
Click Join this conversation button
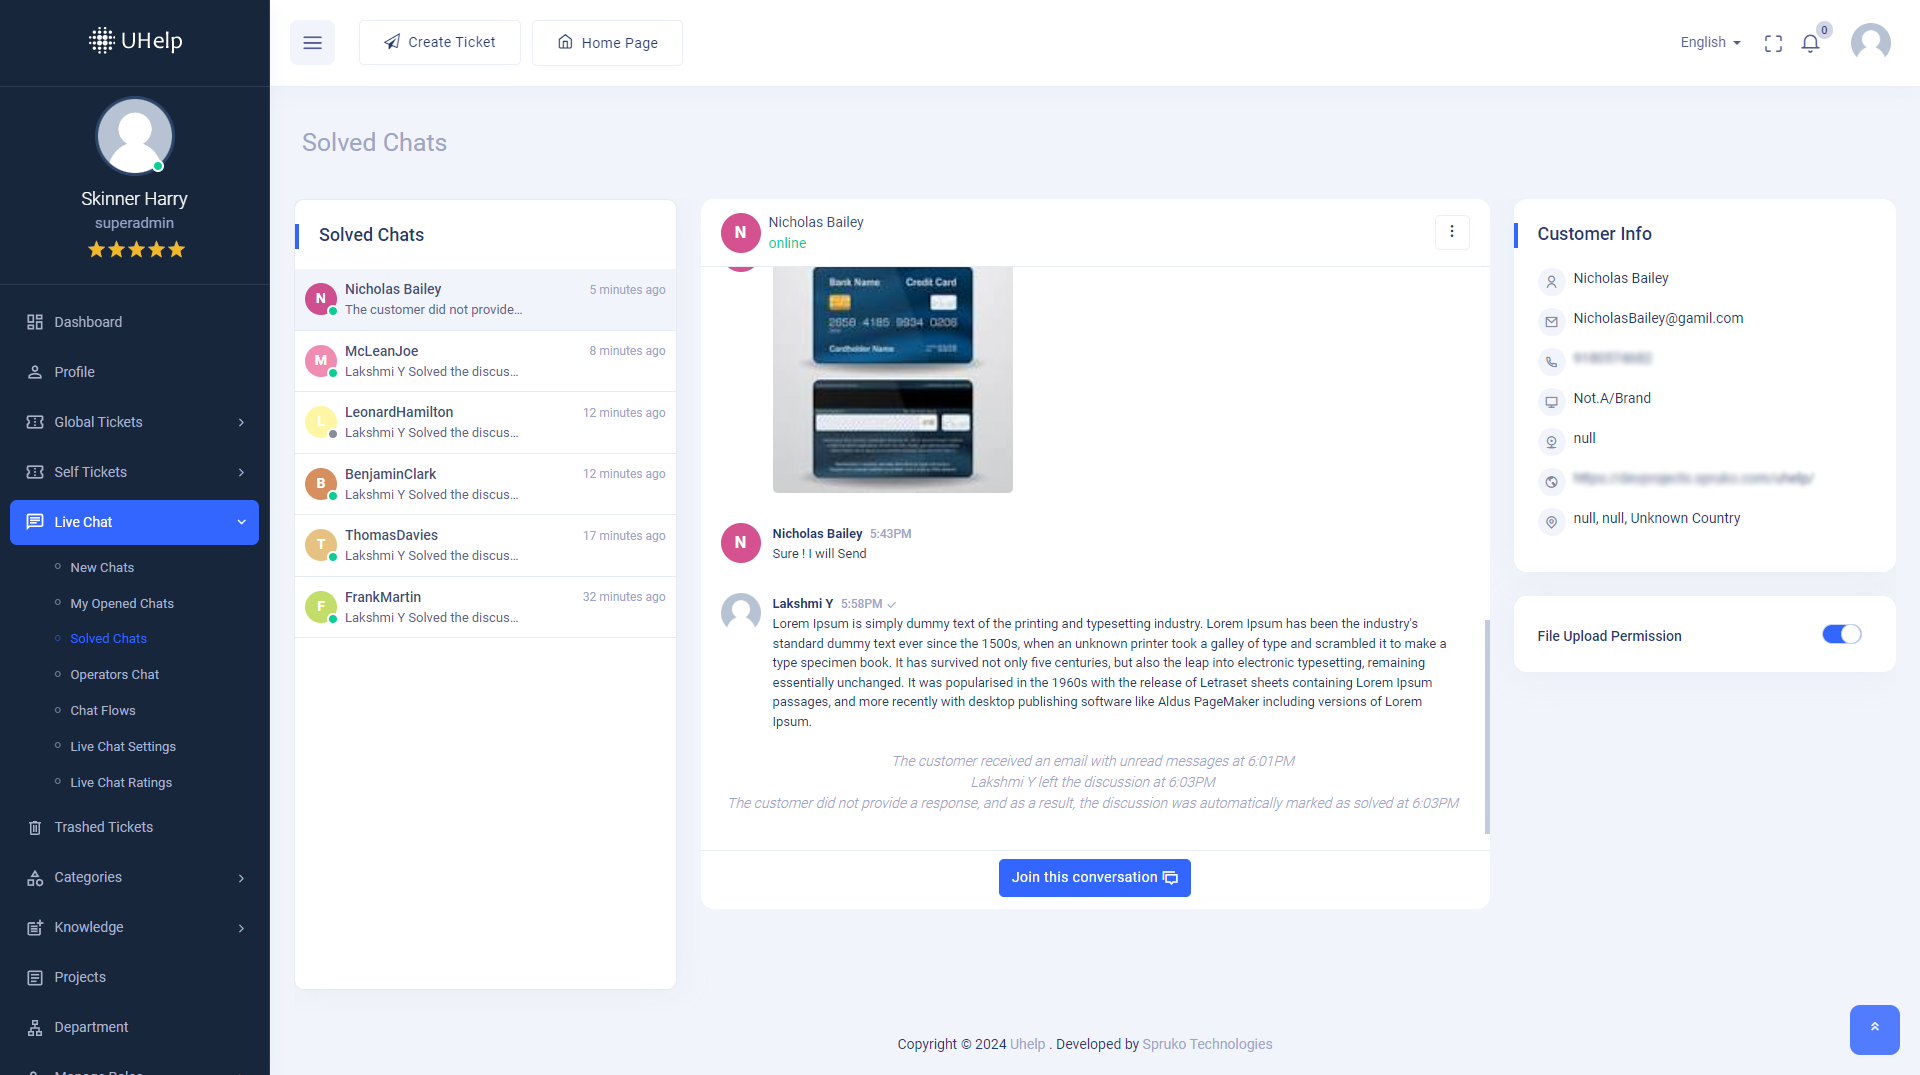point(1094,878)
